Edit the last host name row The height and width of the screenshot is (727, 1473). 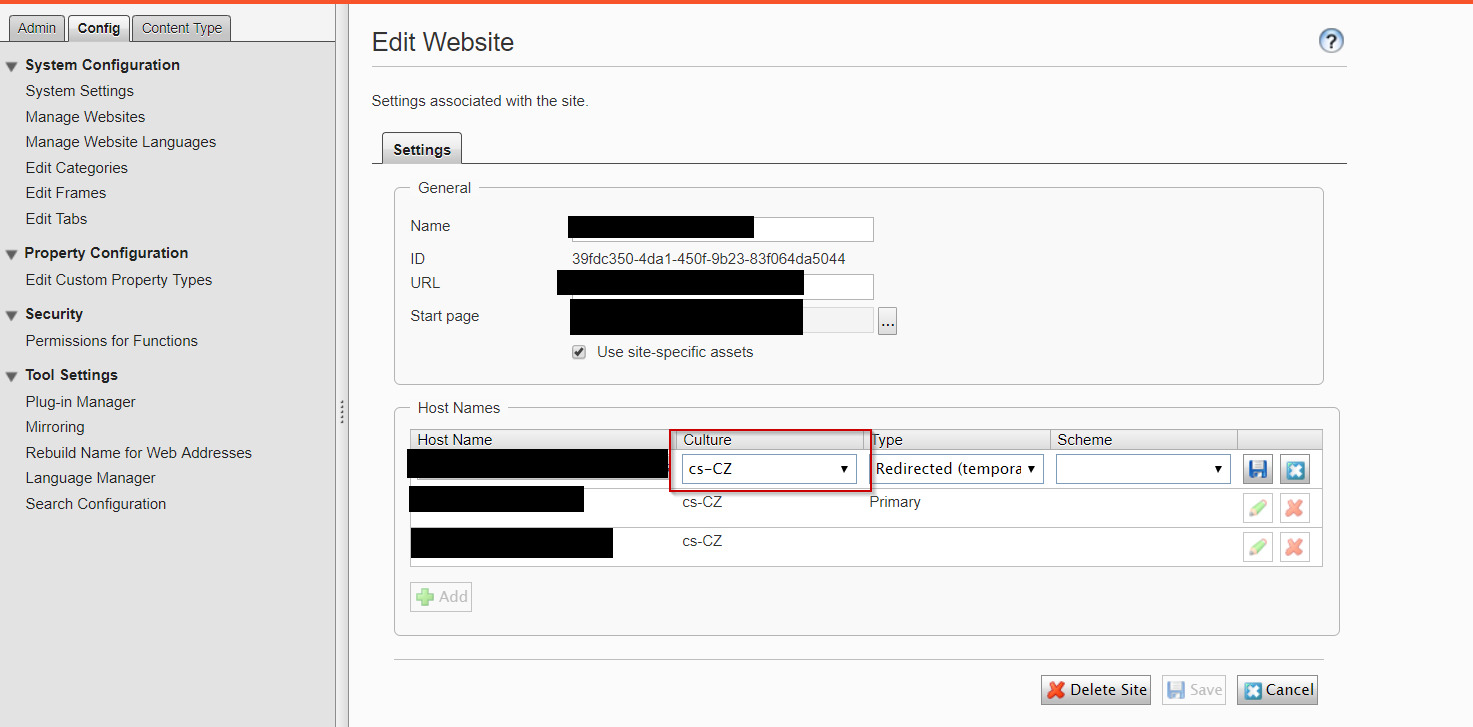[1258, 547]
